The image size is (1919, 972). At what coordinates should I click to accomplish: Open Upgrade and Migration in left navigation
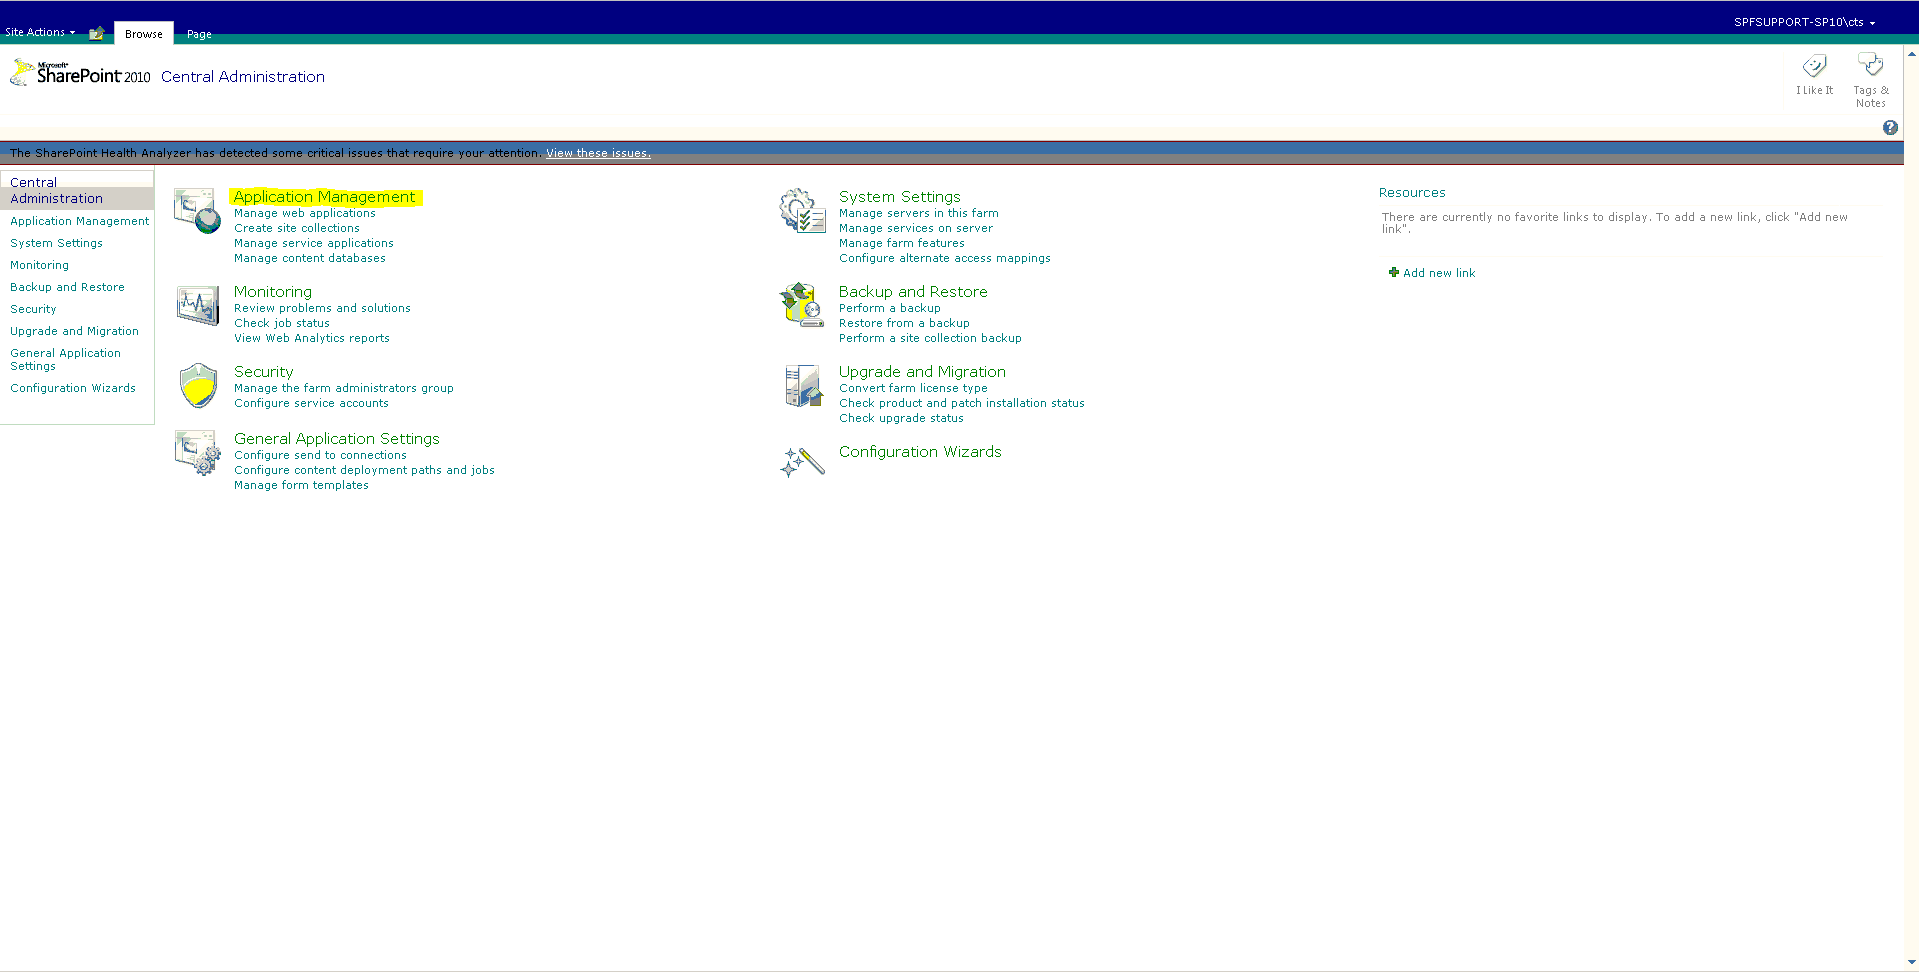coord(74,331)
